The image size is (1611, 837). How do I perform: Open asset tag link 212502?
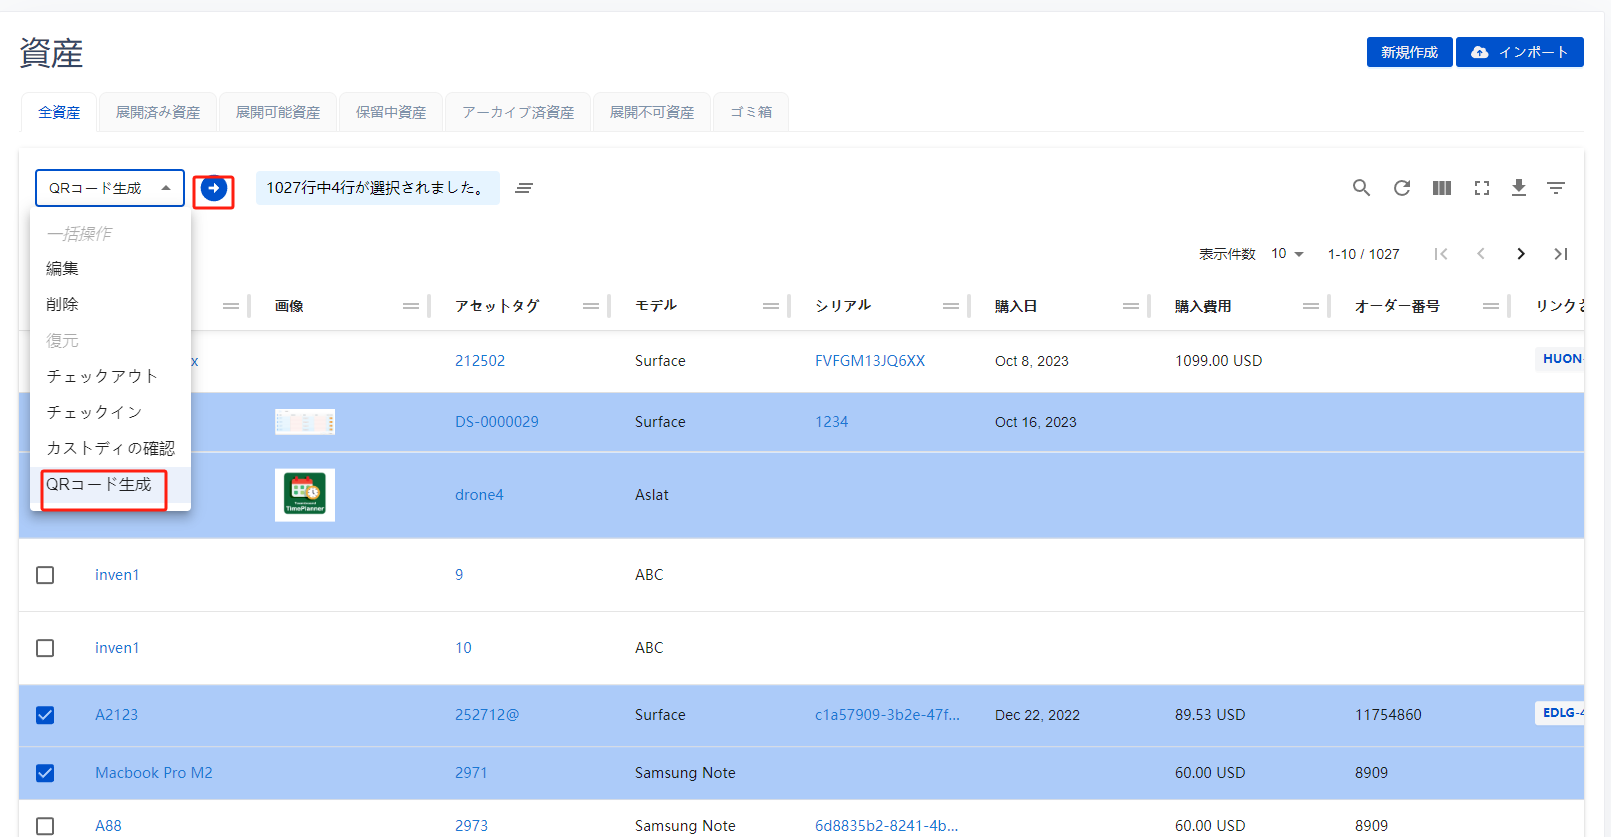point(480,361)
